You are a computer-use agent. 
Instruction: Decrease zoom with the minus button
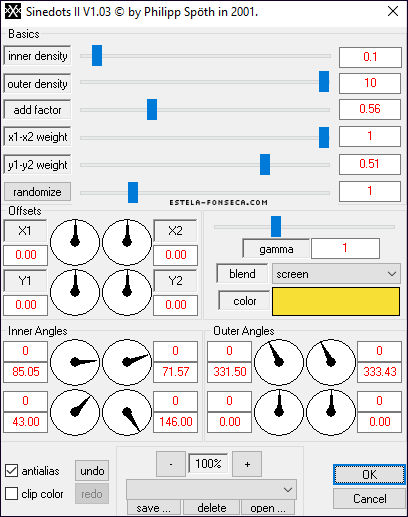click(171, 464)
